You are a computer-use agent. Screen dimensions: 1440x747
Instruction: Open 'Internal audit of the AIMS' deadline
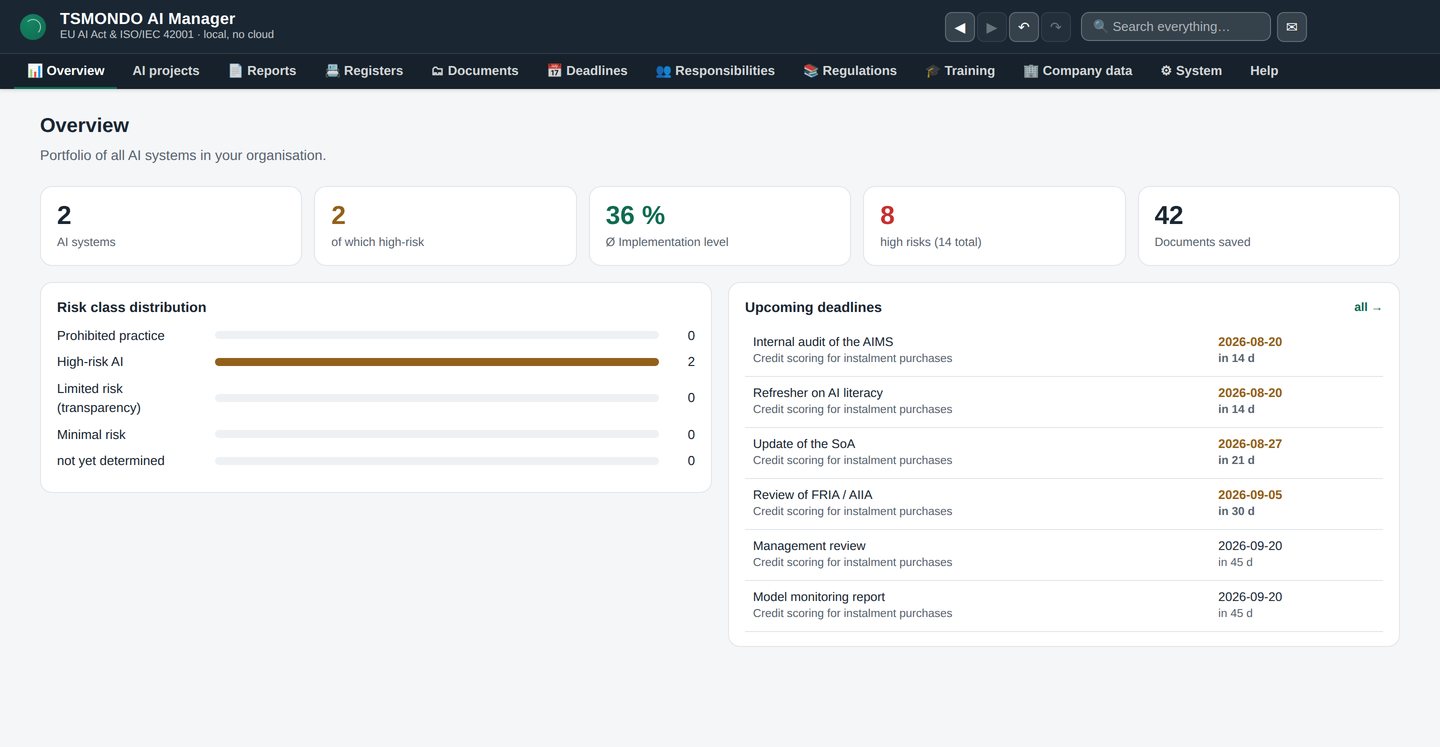[x=1064, y=351]
